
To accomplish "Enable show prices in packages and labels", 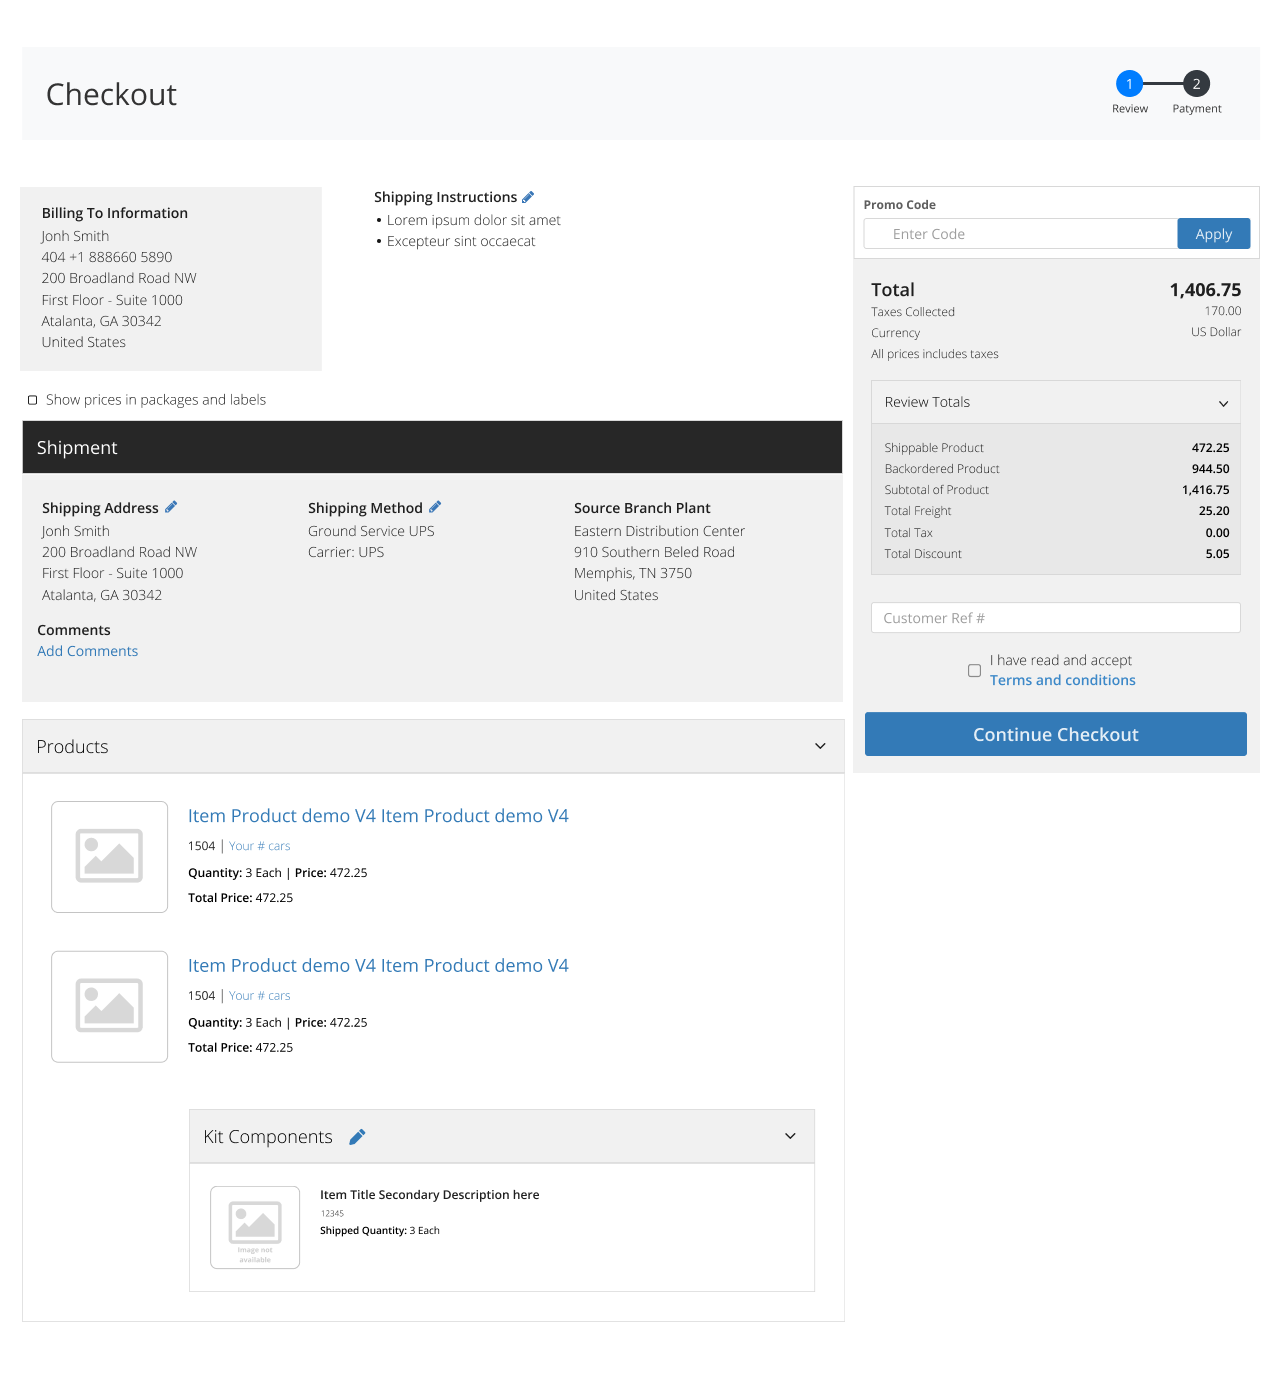I will click(x=33, y=400).
